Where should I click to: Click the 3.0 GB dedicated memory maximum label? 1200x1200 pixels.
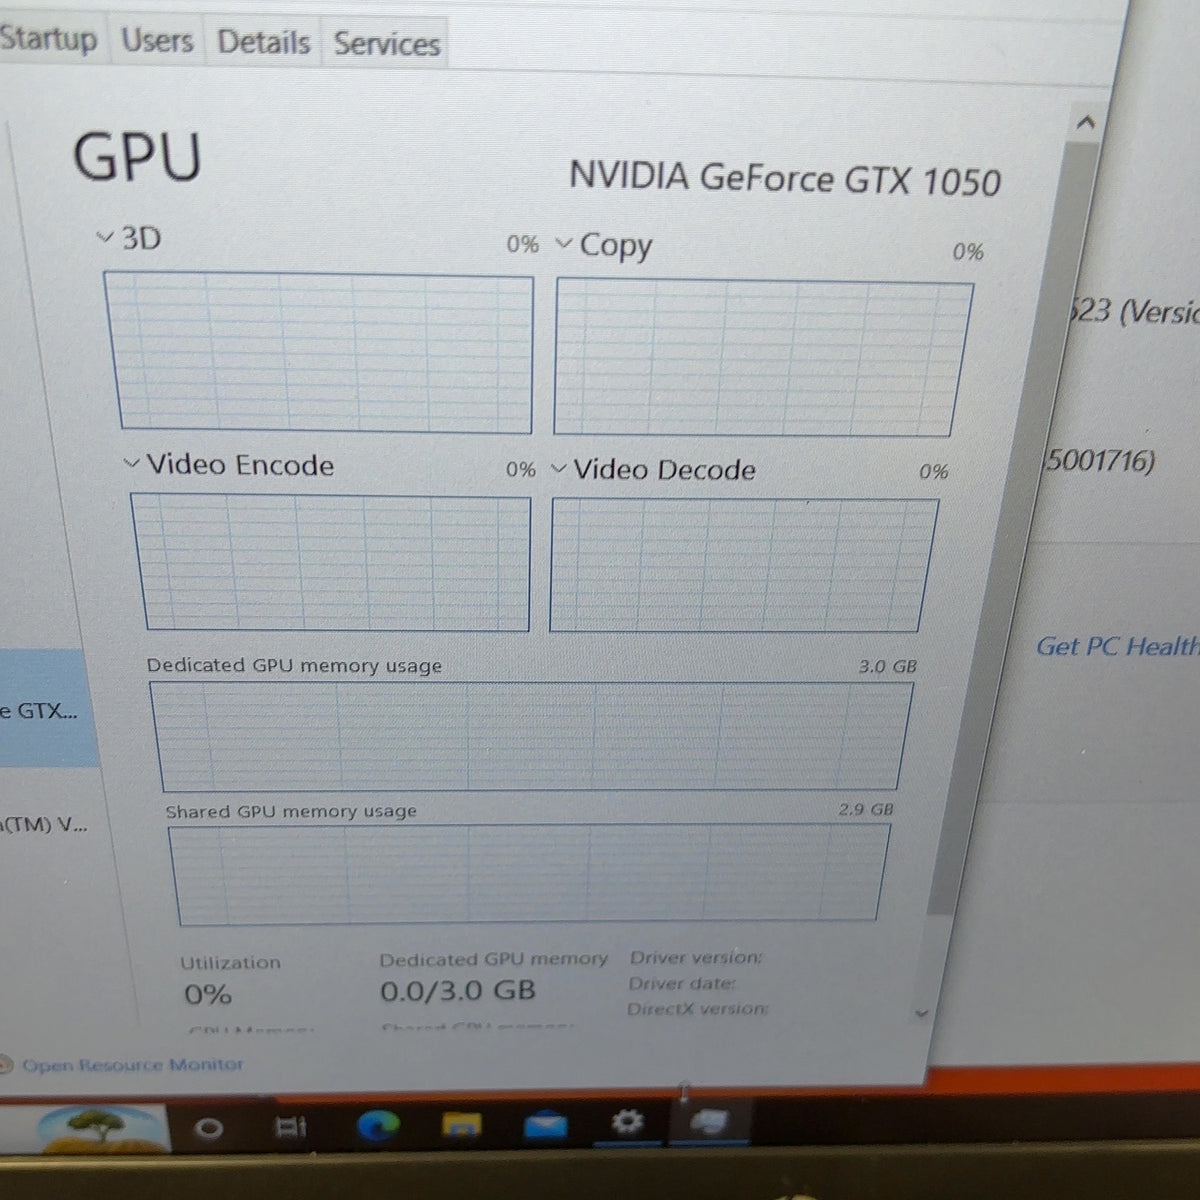[x=888, y=666]
